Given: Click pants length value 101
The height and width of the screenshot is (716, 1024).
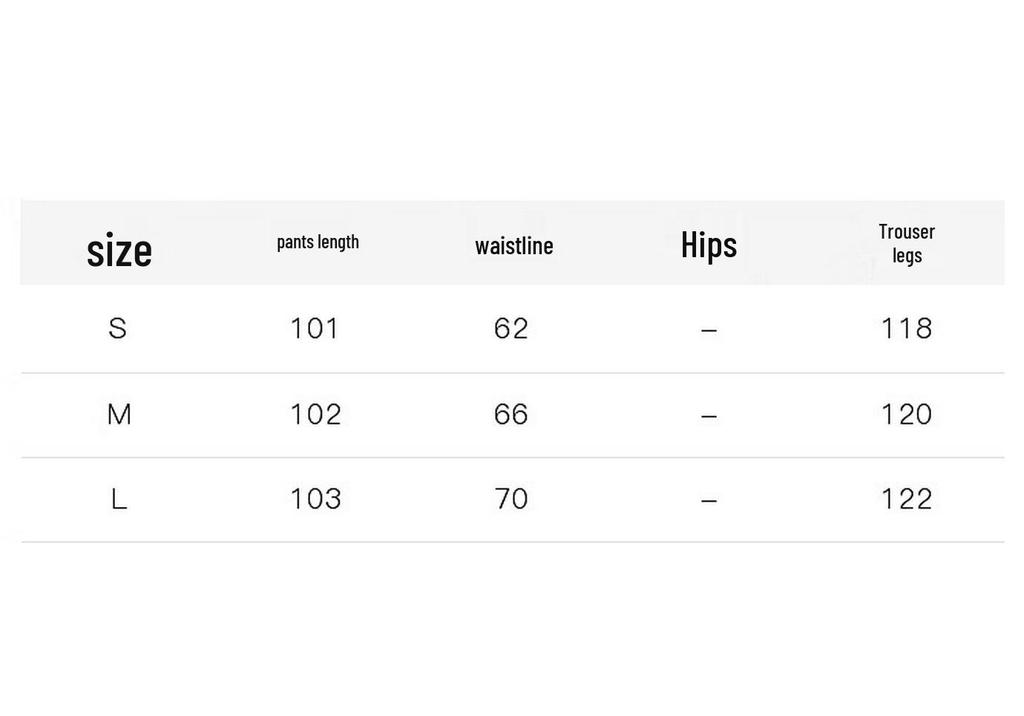Looking at the screenshot, I should 315,328.
